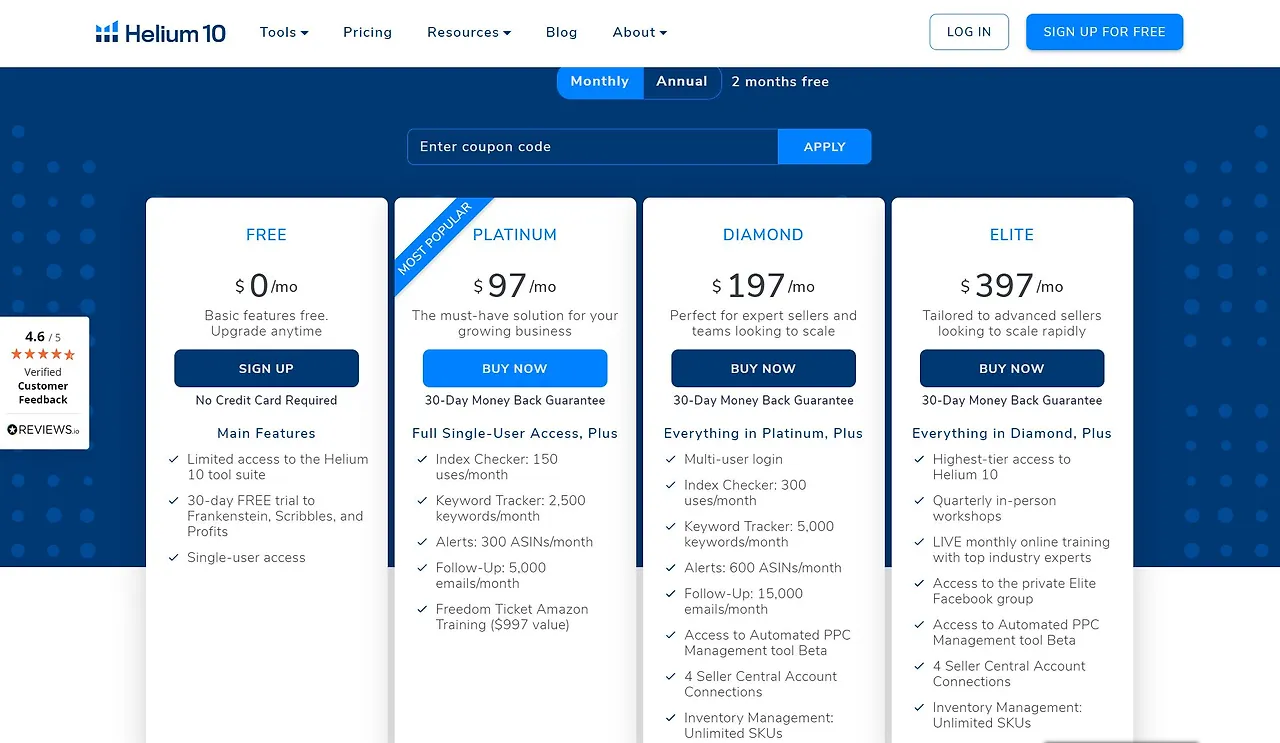Screen dimensions: 1280x743
Task: Click 'Everything in Platinum, Plus' heading
Action: (x=763, y=434)
